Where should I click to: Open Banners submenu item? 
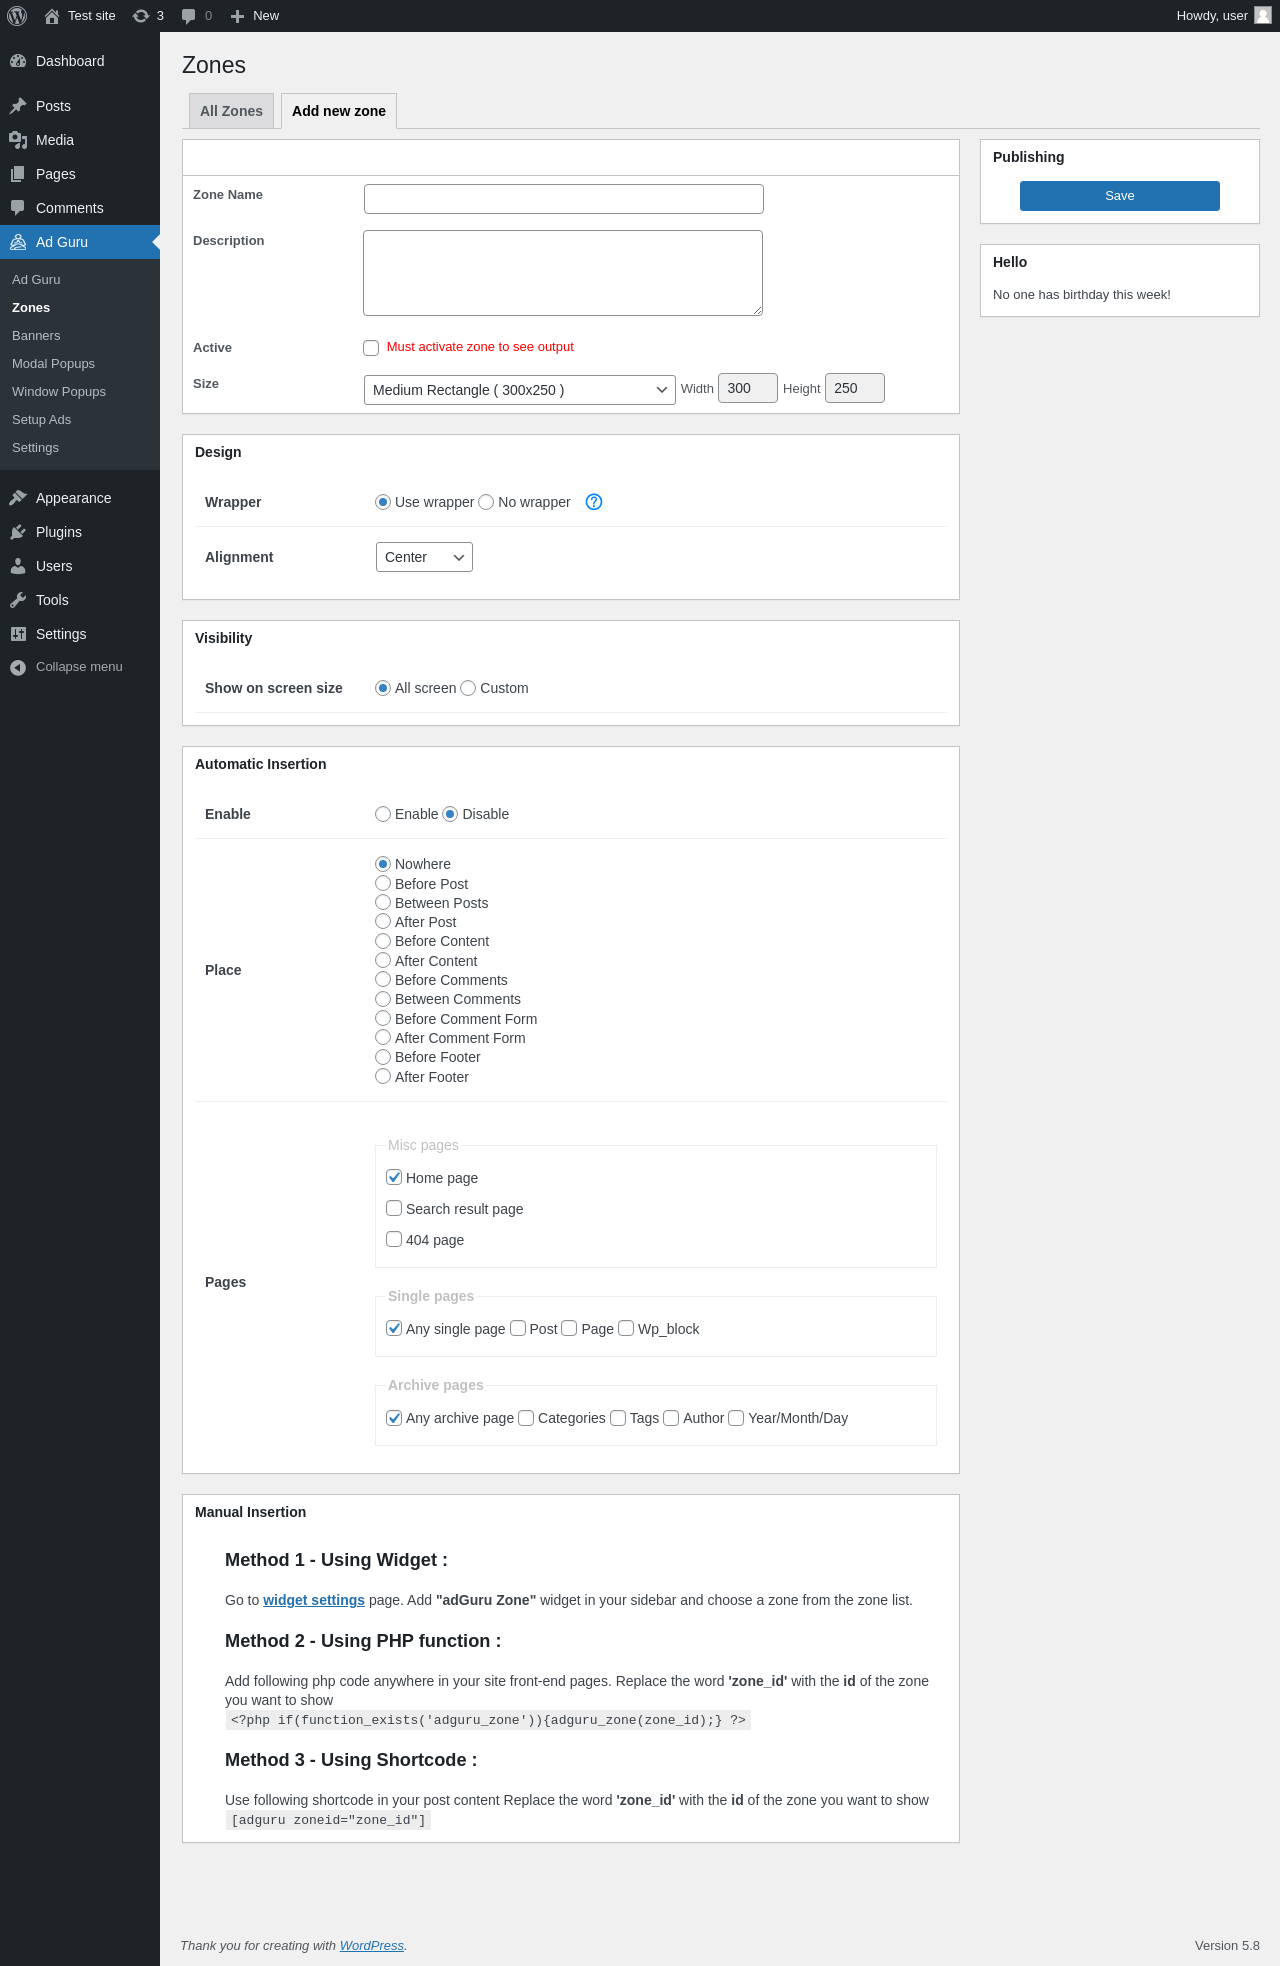36,336
